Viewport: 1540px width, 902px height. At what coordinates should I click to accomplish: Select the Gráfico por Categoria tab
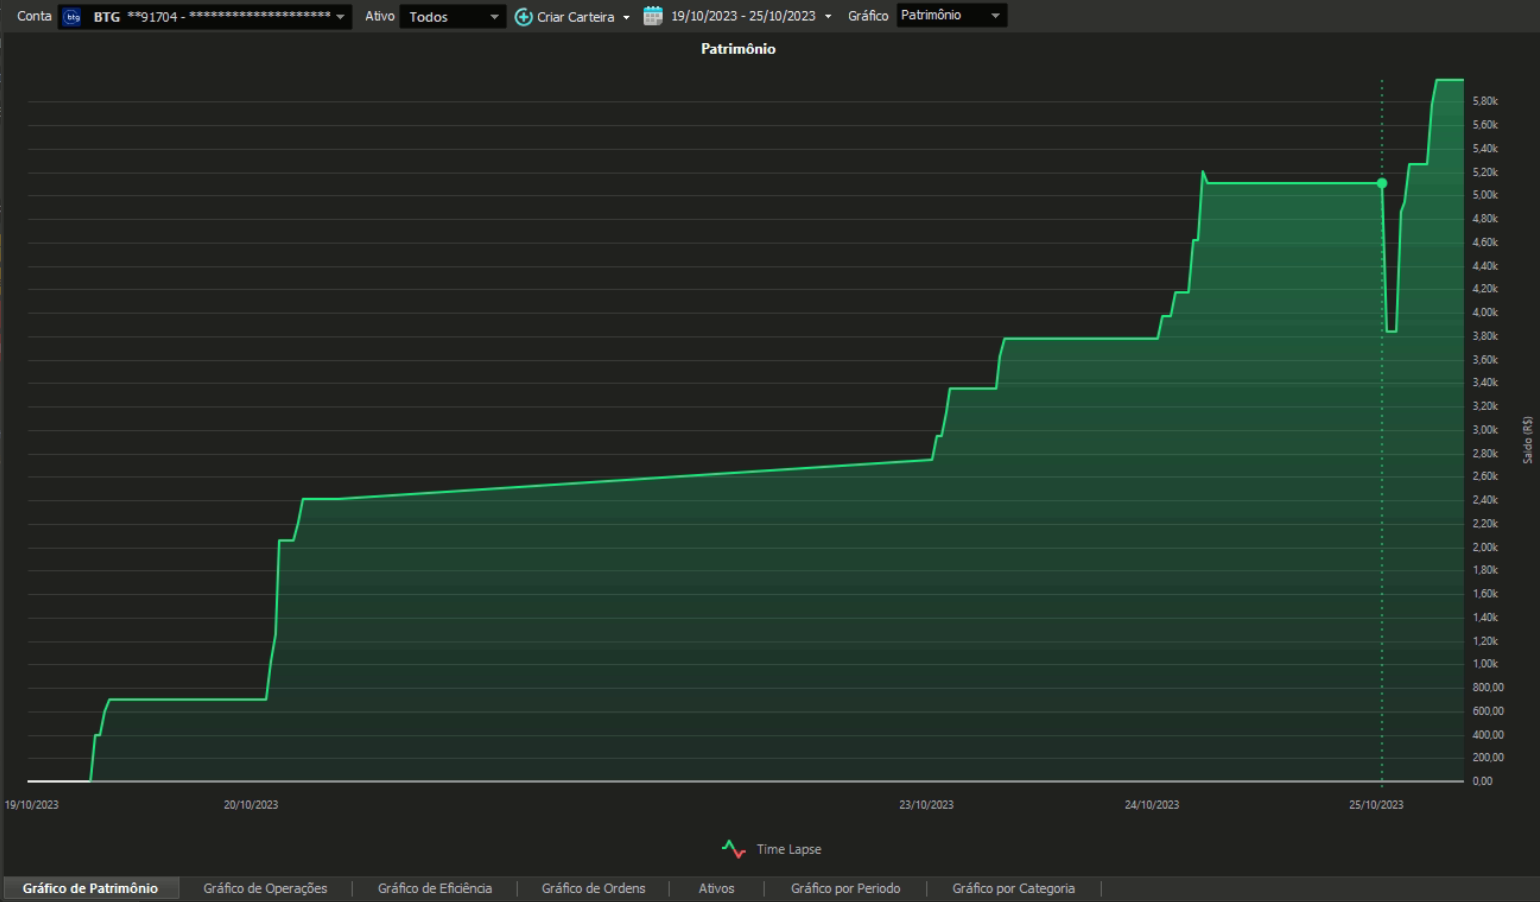coord(1013,888)
